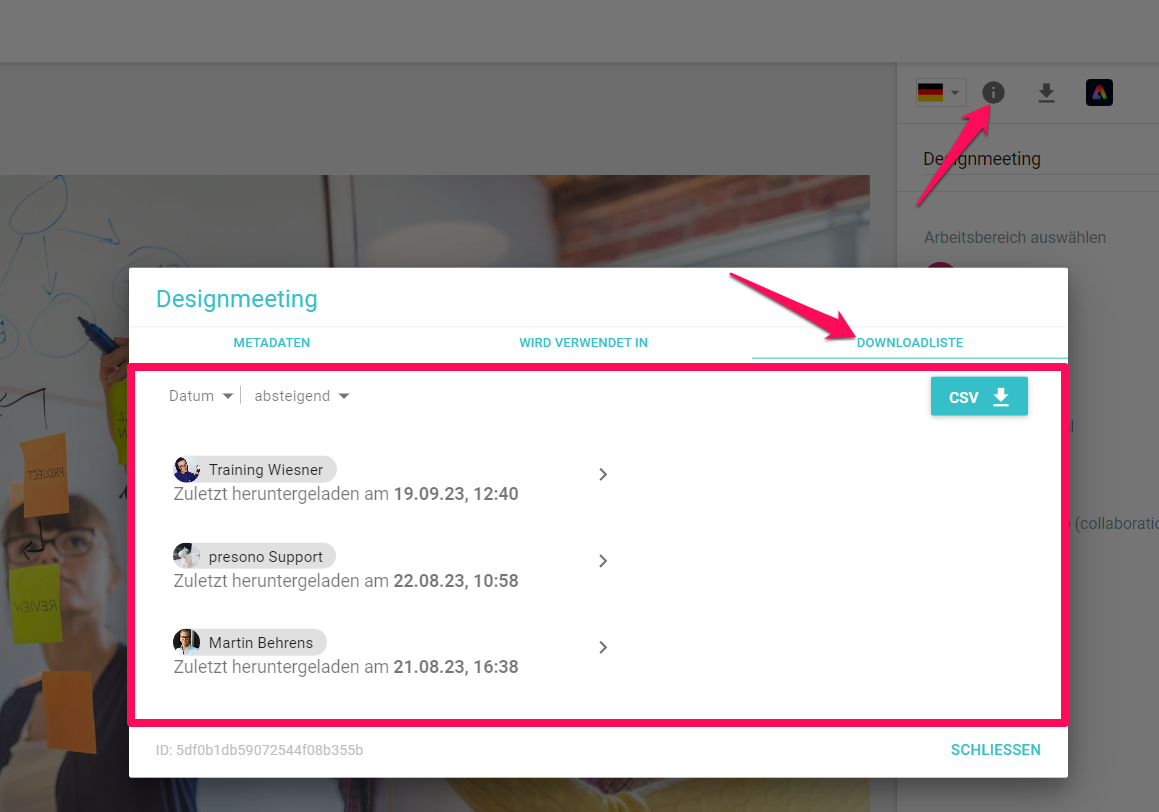1159x812 pixels.
Task: Click Training Wiesner's avatar picture
Action: (x=187, y=470)
